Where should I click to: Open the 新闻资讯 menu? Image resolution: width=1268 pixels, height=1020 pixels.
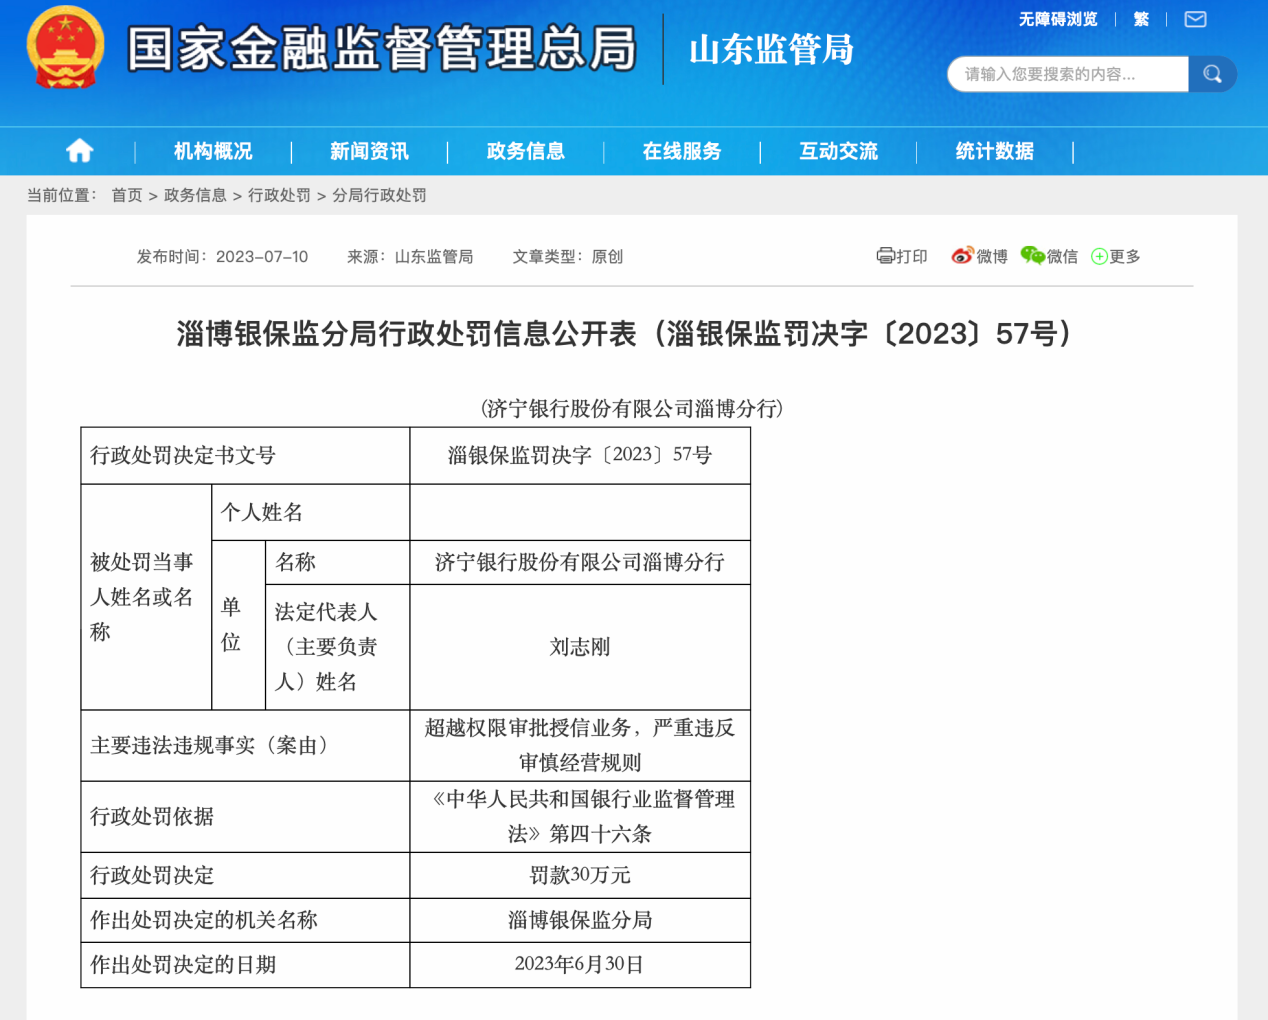pos(369,151)
